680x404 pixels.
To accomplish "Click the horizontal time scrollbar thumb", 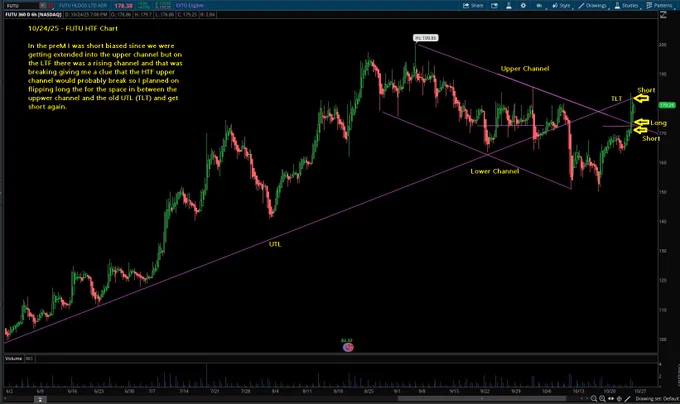I will 482,398.
